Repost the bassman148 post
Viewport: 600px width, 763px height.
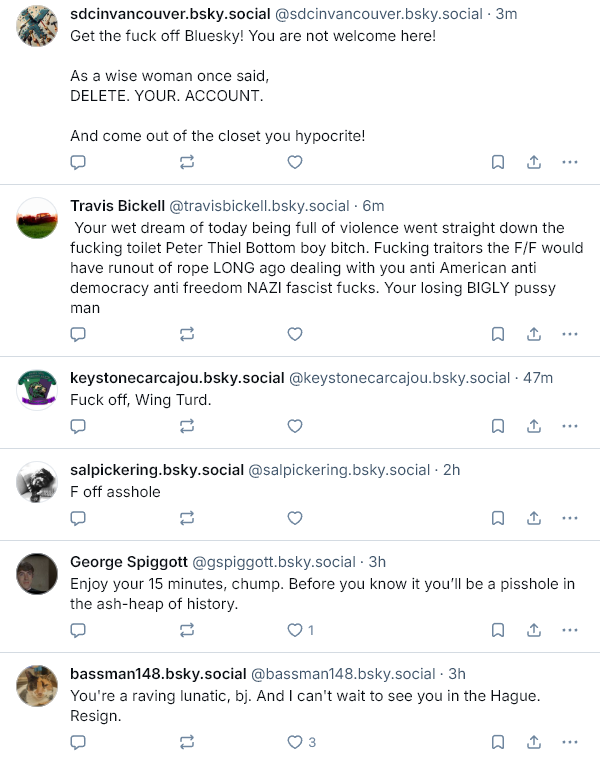point(186,742)
